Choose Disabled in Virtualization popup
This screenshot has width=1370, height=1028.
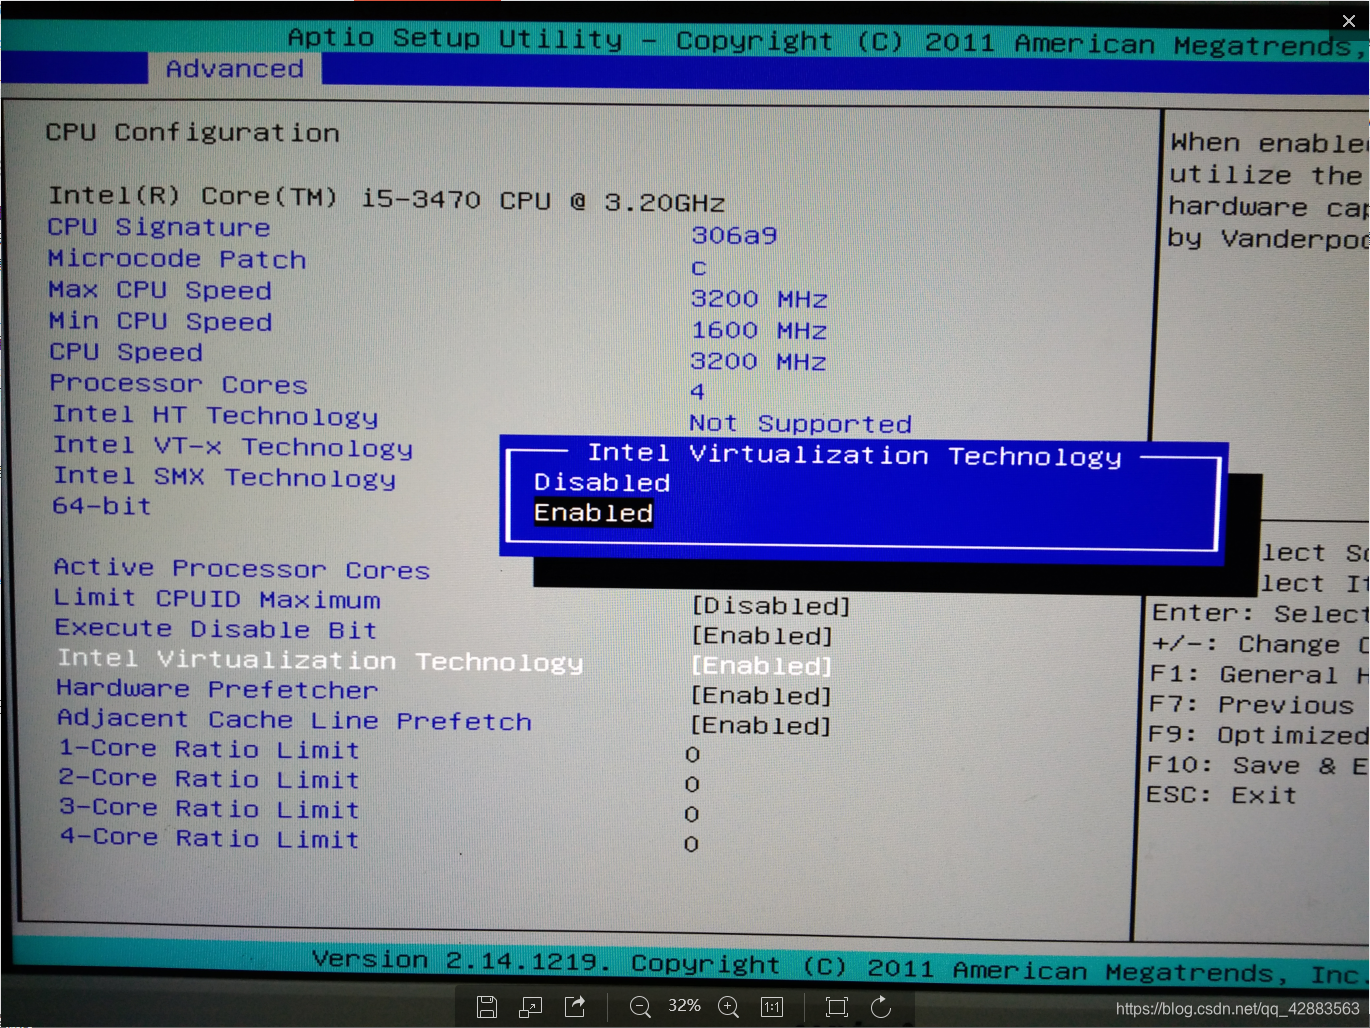(602, 483)
